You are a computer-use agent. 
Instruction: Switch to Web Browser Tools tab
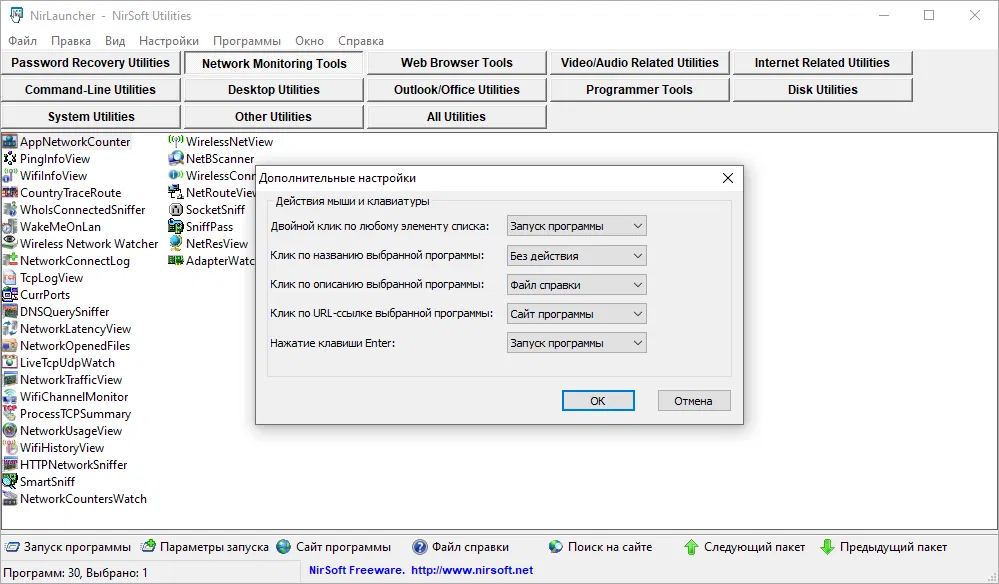[x=457, y=62]
